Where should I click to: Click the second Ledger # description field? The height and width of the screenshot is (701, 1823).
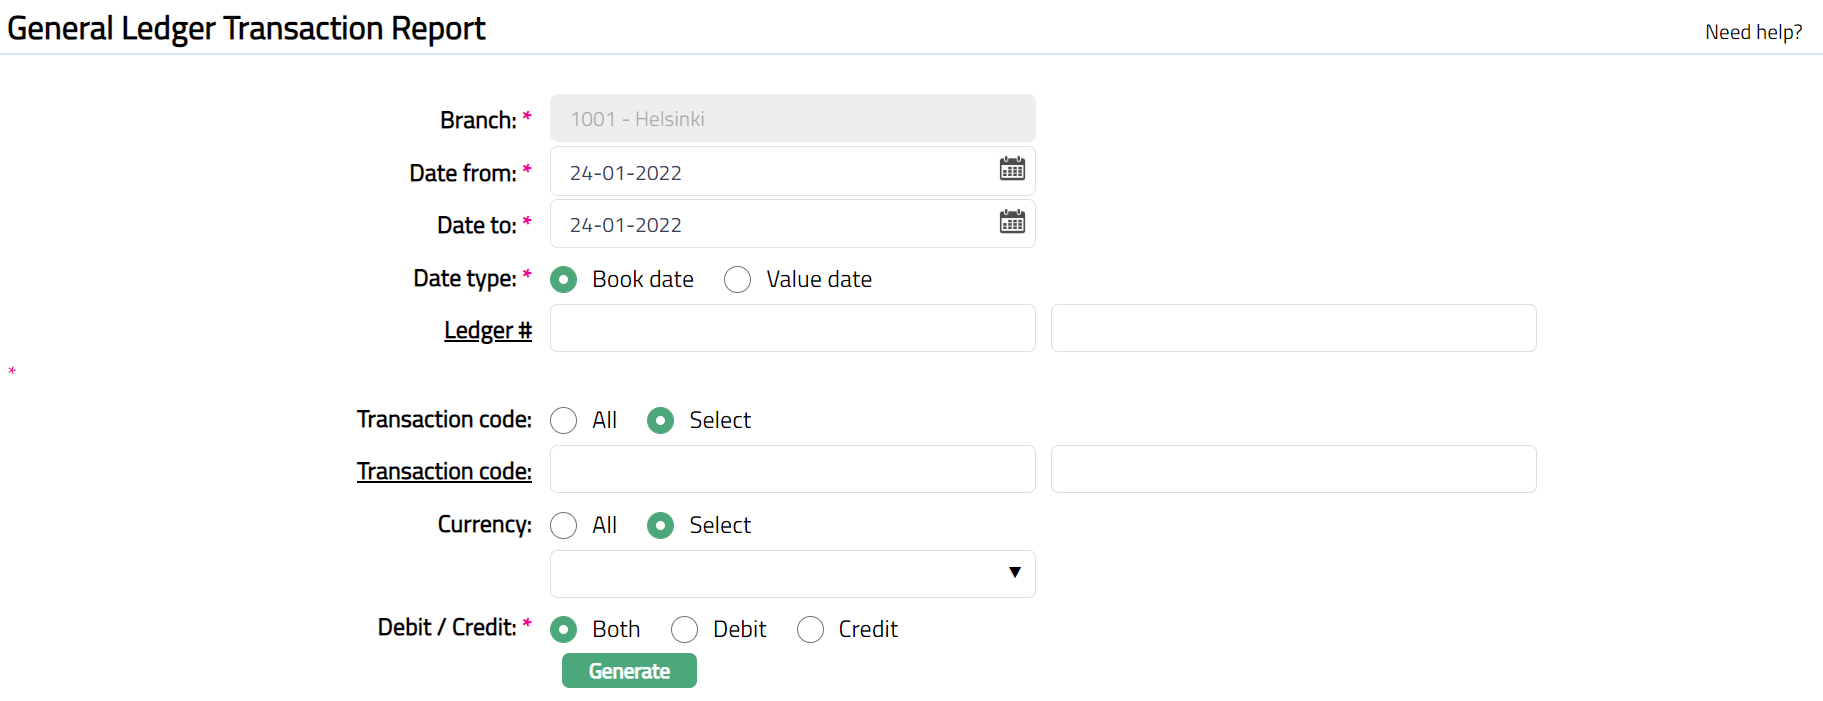click(x=1294, y=328)
